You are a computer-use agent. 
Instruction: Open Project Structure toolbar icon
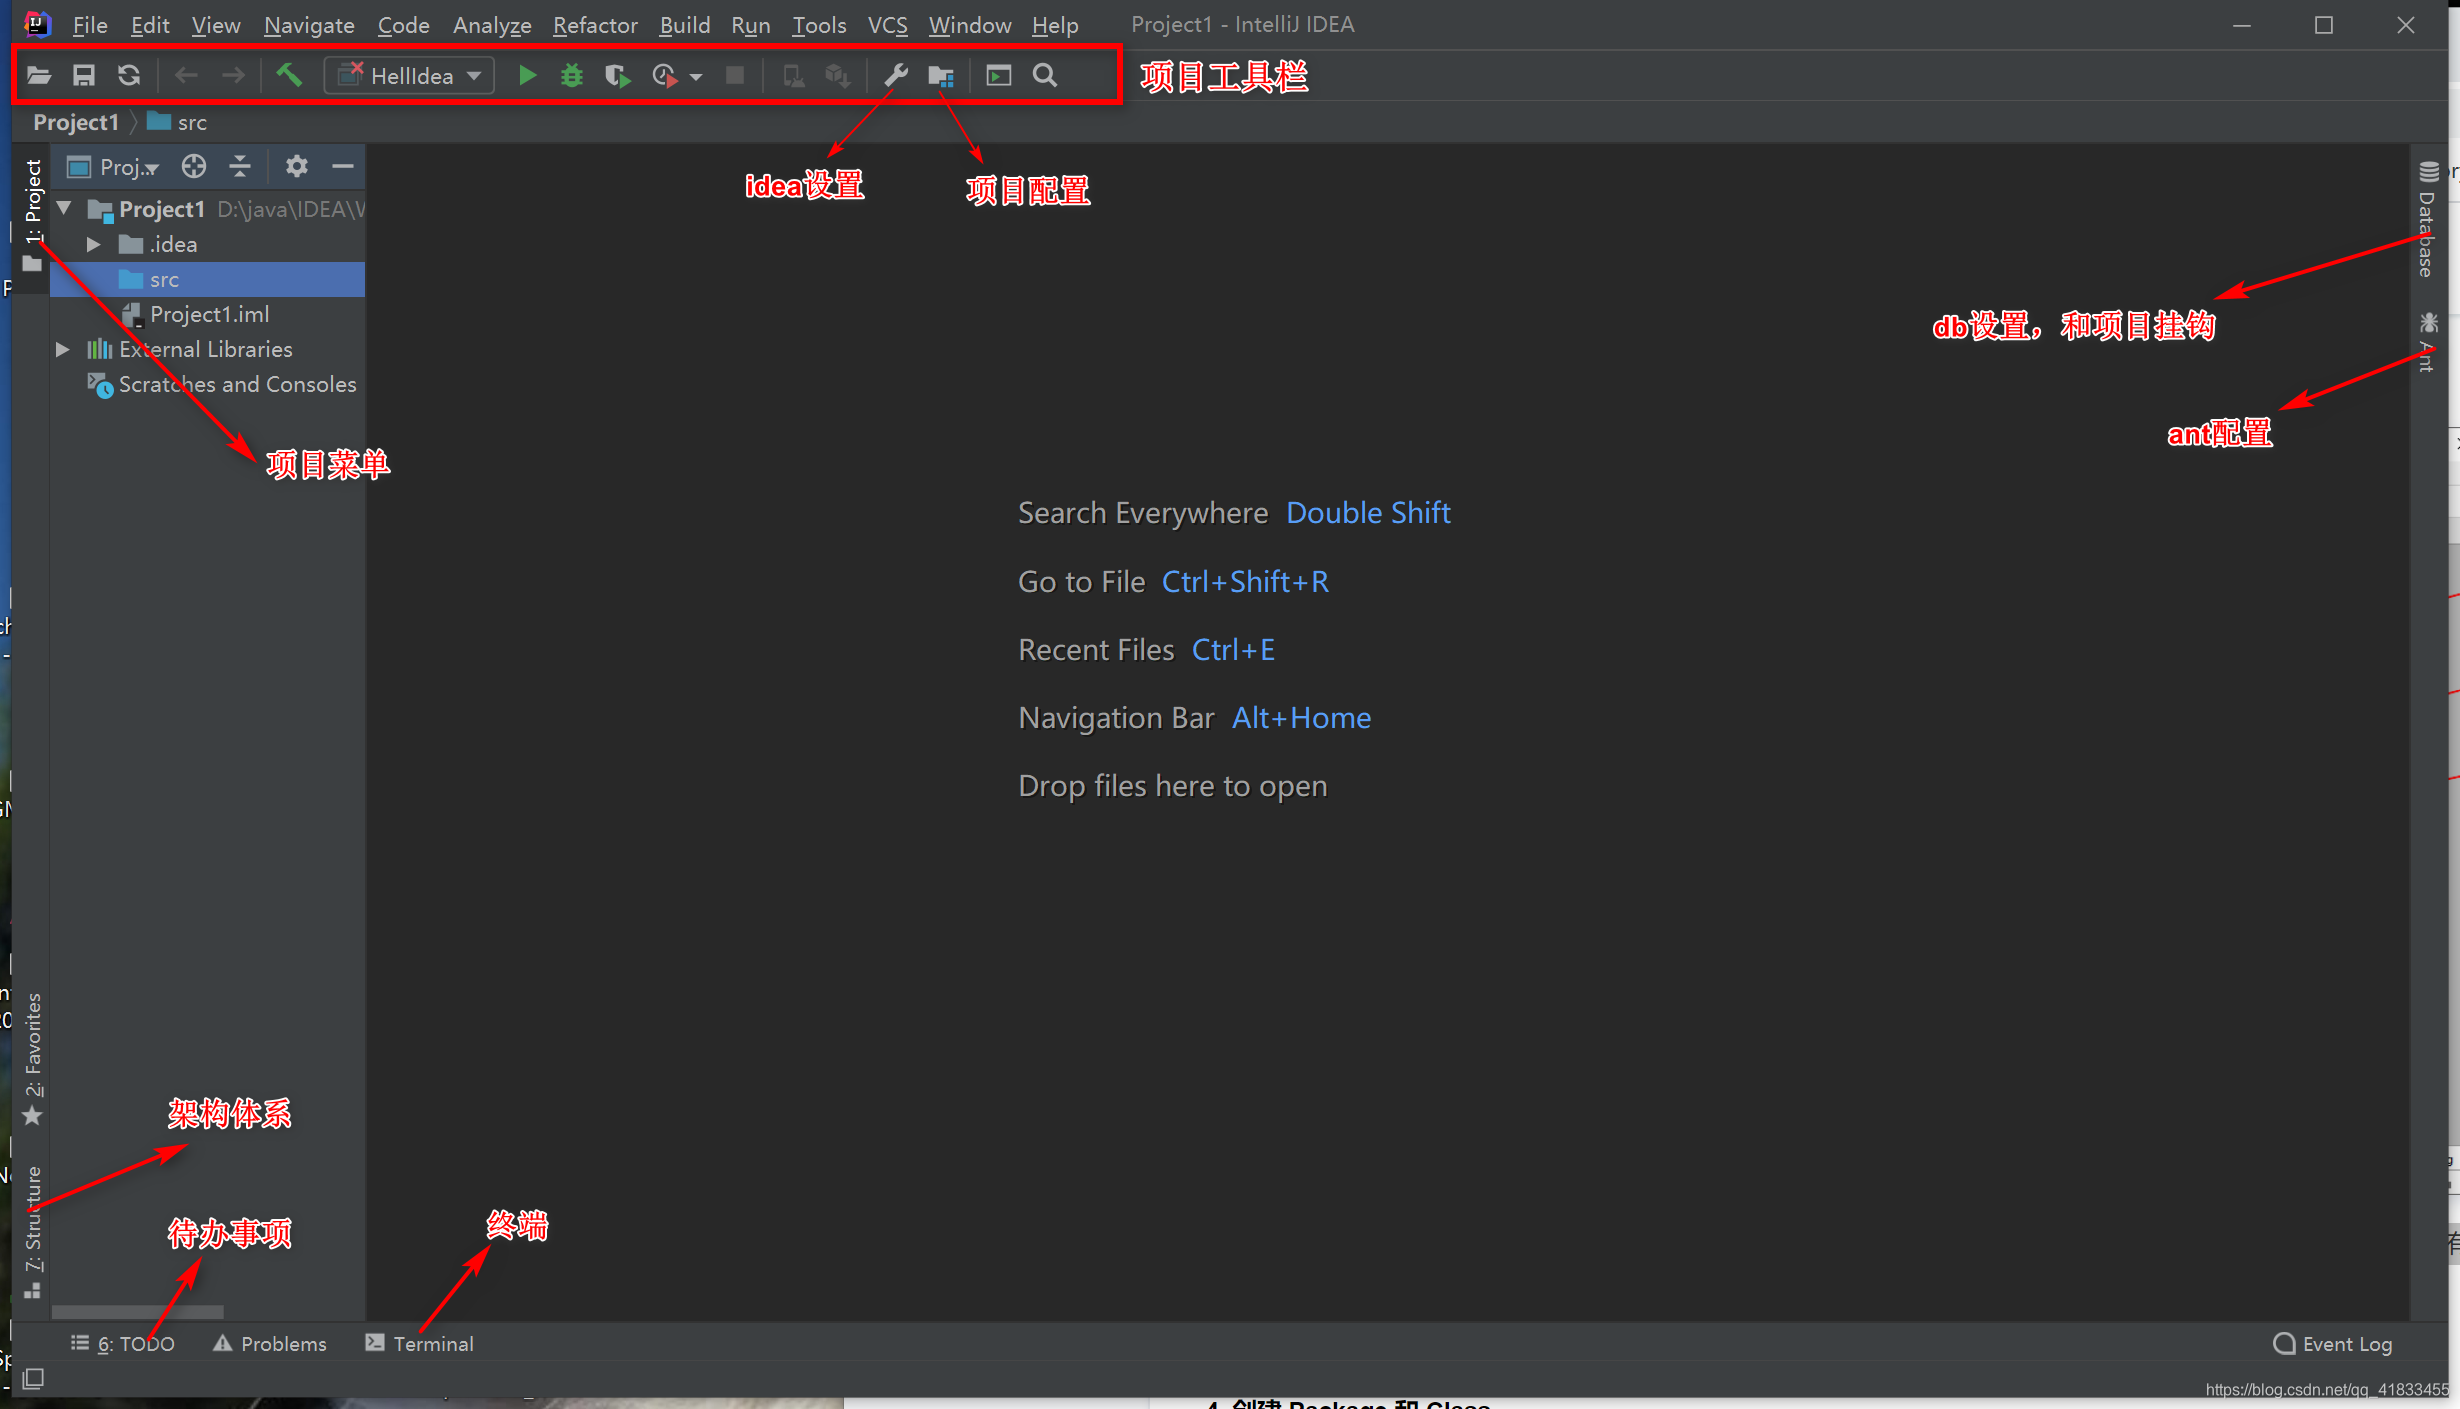(x=940, y=76)
